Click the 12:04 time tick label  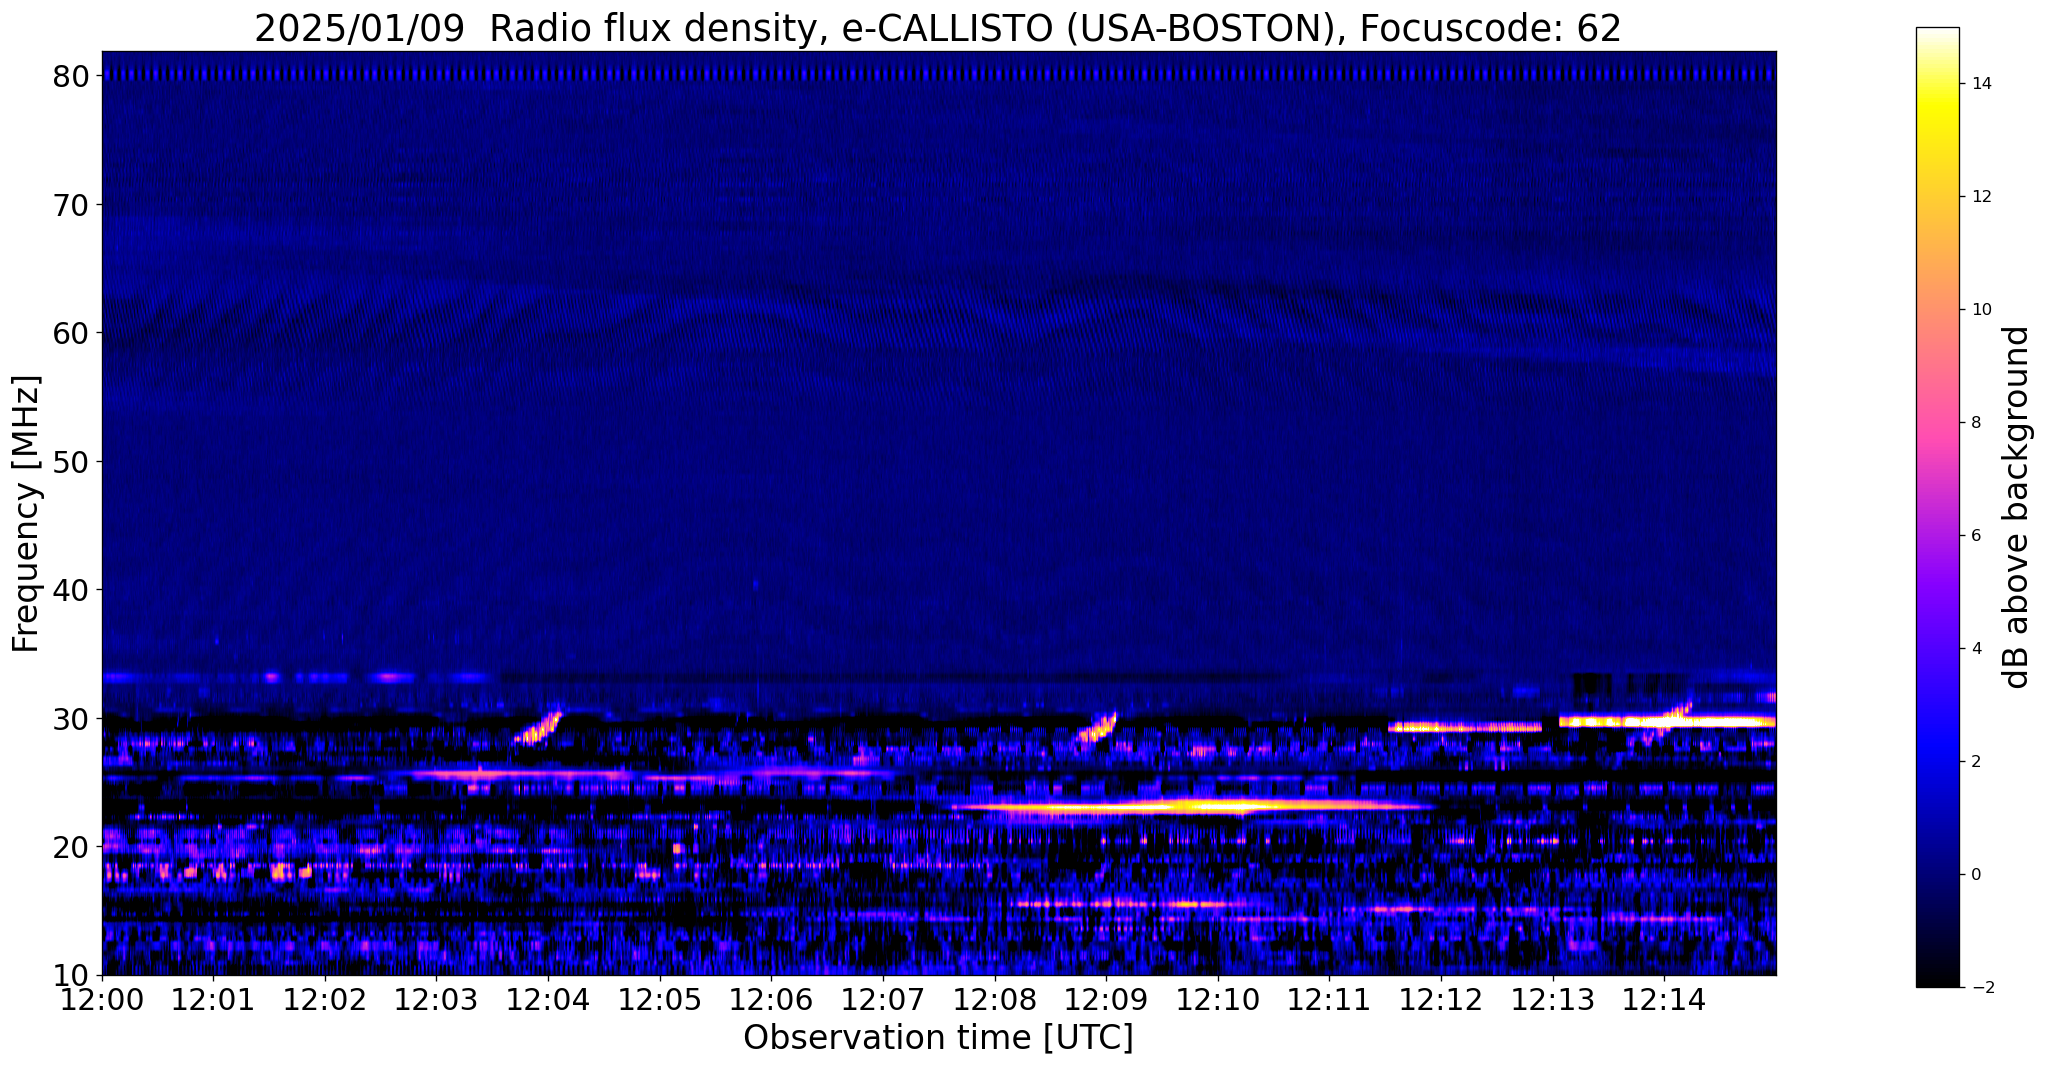pyautogui.click(x=548, y=999)
